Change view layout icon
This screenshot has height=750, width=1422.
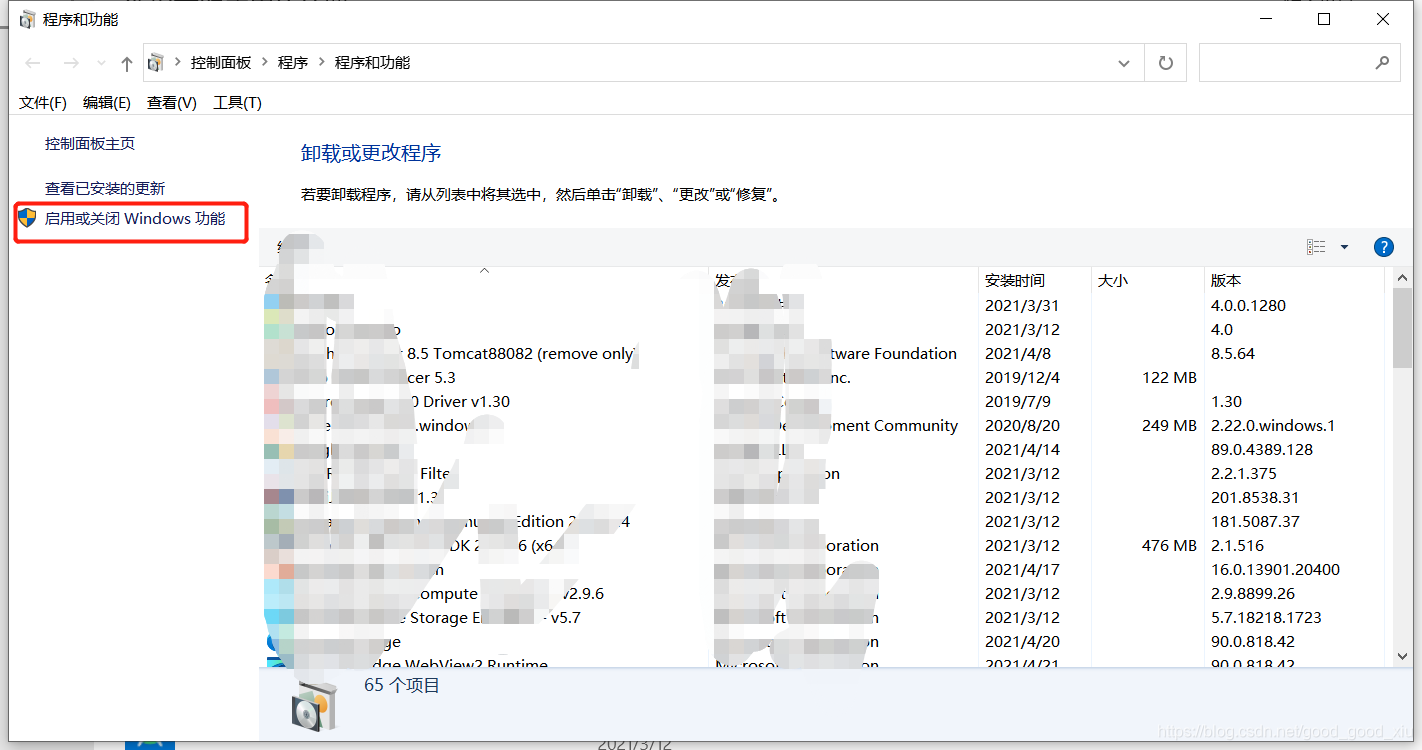click(x=1316, y=247)
